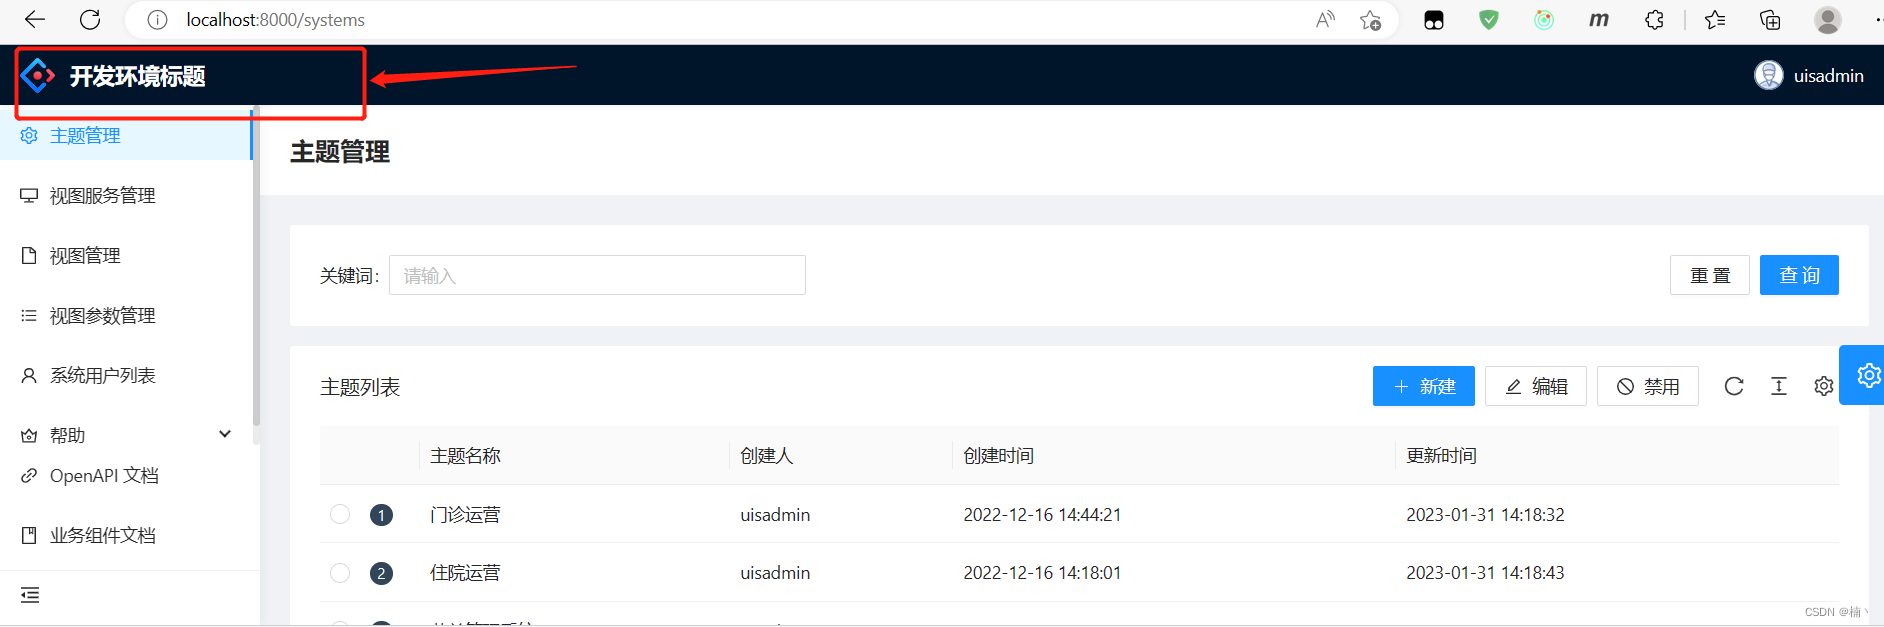Open the uisadmin user avatar menu
Image resolution: width=1884 pixels, height=627 pixels.
coord(1768,75)
